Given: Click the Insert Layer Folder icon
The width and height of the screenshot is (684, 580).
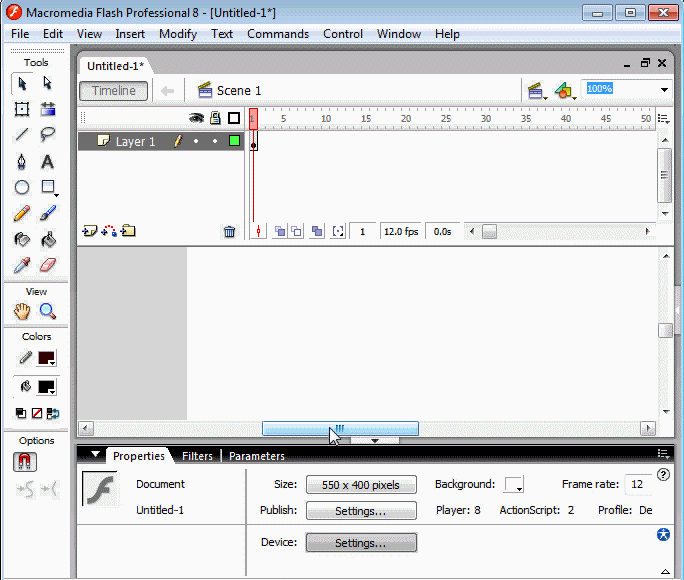Looking at the screenshot, I should tap(128, 231).
